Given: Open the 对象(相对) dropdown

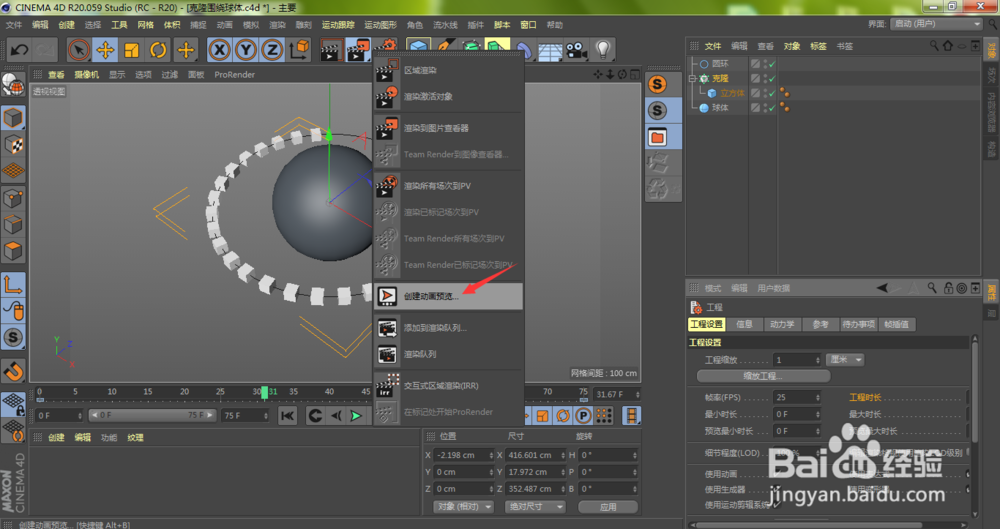Looking at the screenshot, I should [x=464, y=507].
